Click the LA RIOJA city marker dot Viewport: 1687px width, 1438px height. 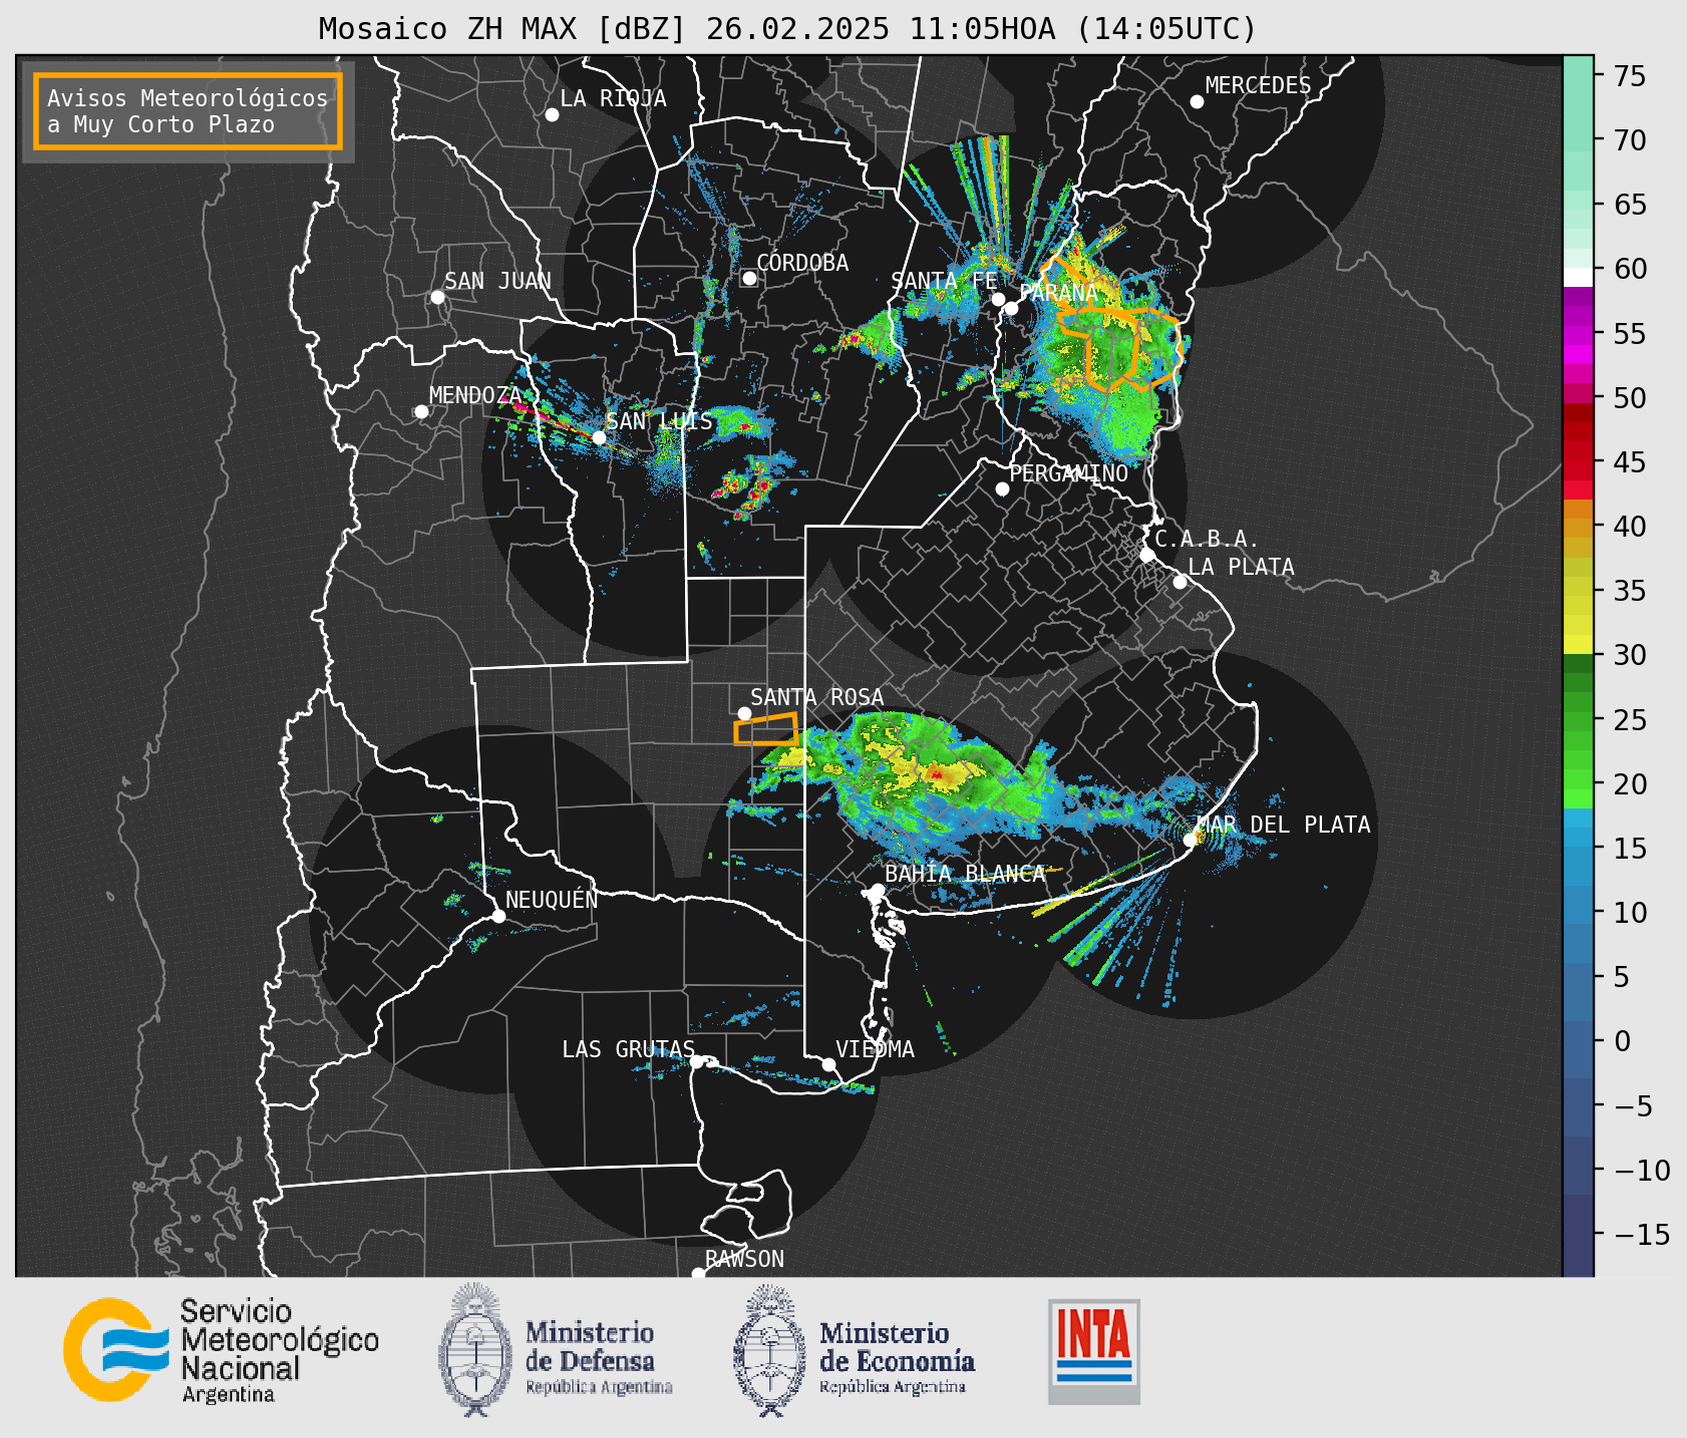pos(552,115)
